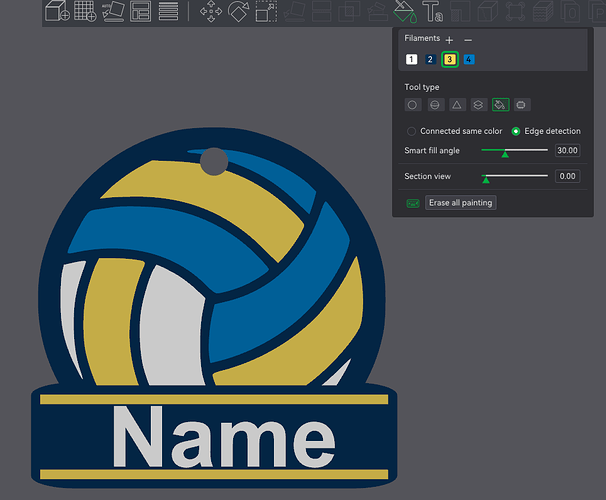Click Erase all painting button
The width and height of the screenshot is (606, 500).
[461, 203]
